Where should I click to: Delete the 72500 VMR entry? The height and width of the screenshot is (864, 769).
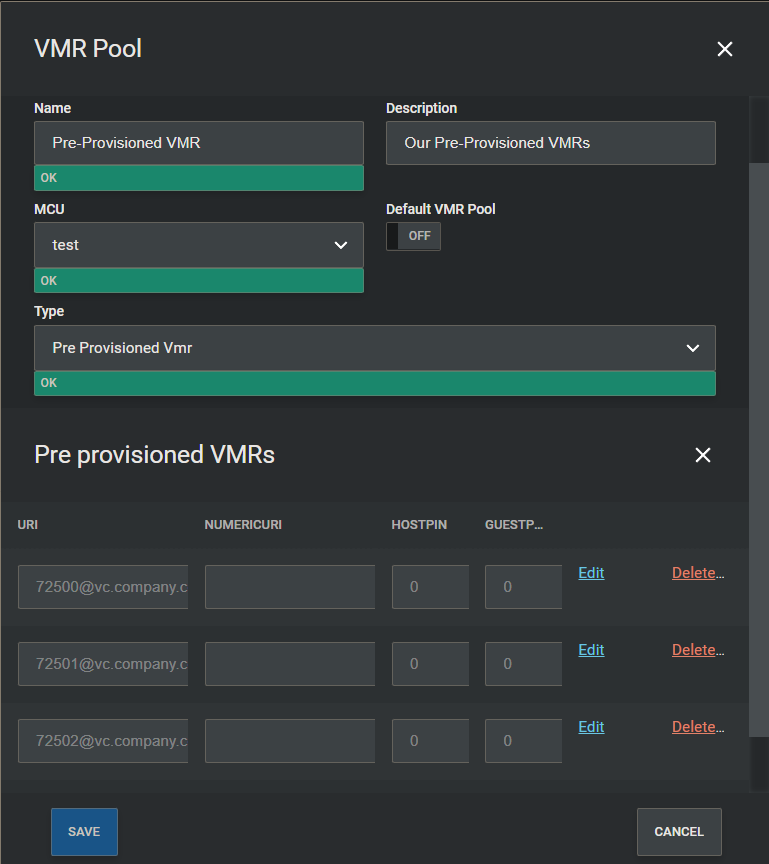[698, 573]
